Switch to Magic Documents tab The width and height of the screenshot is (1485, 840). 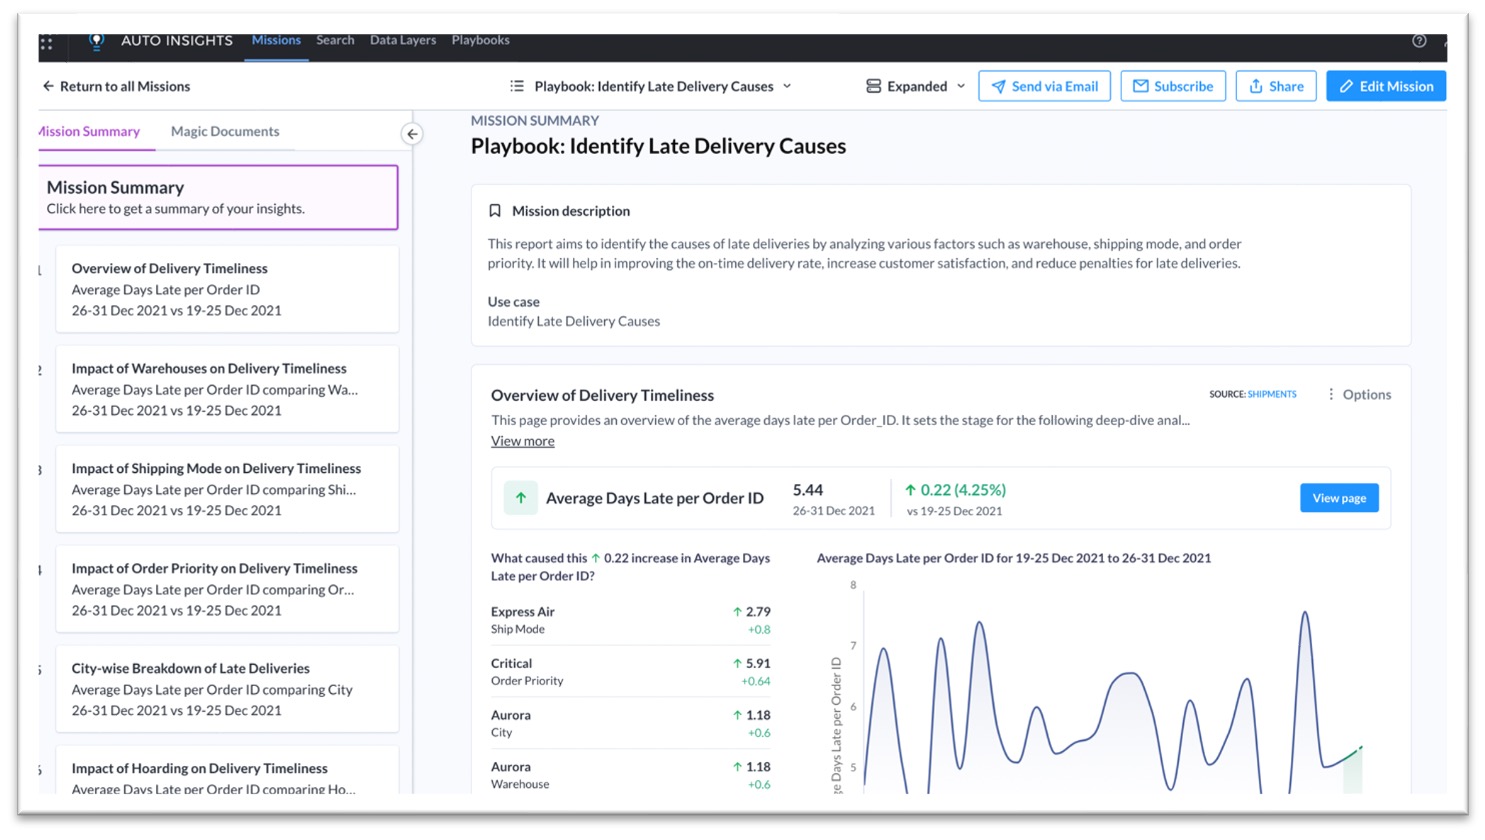[225, 131]
